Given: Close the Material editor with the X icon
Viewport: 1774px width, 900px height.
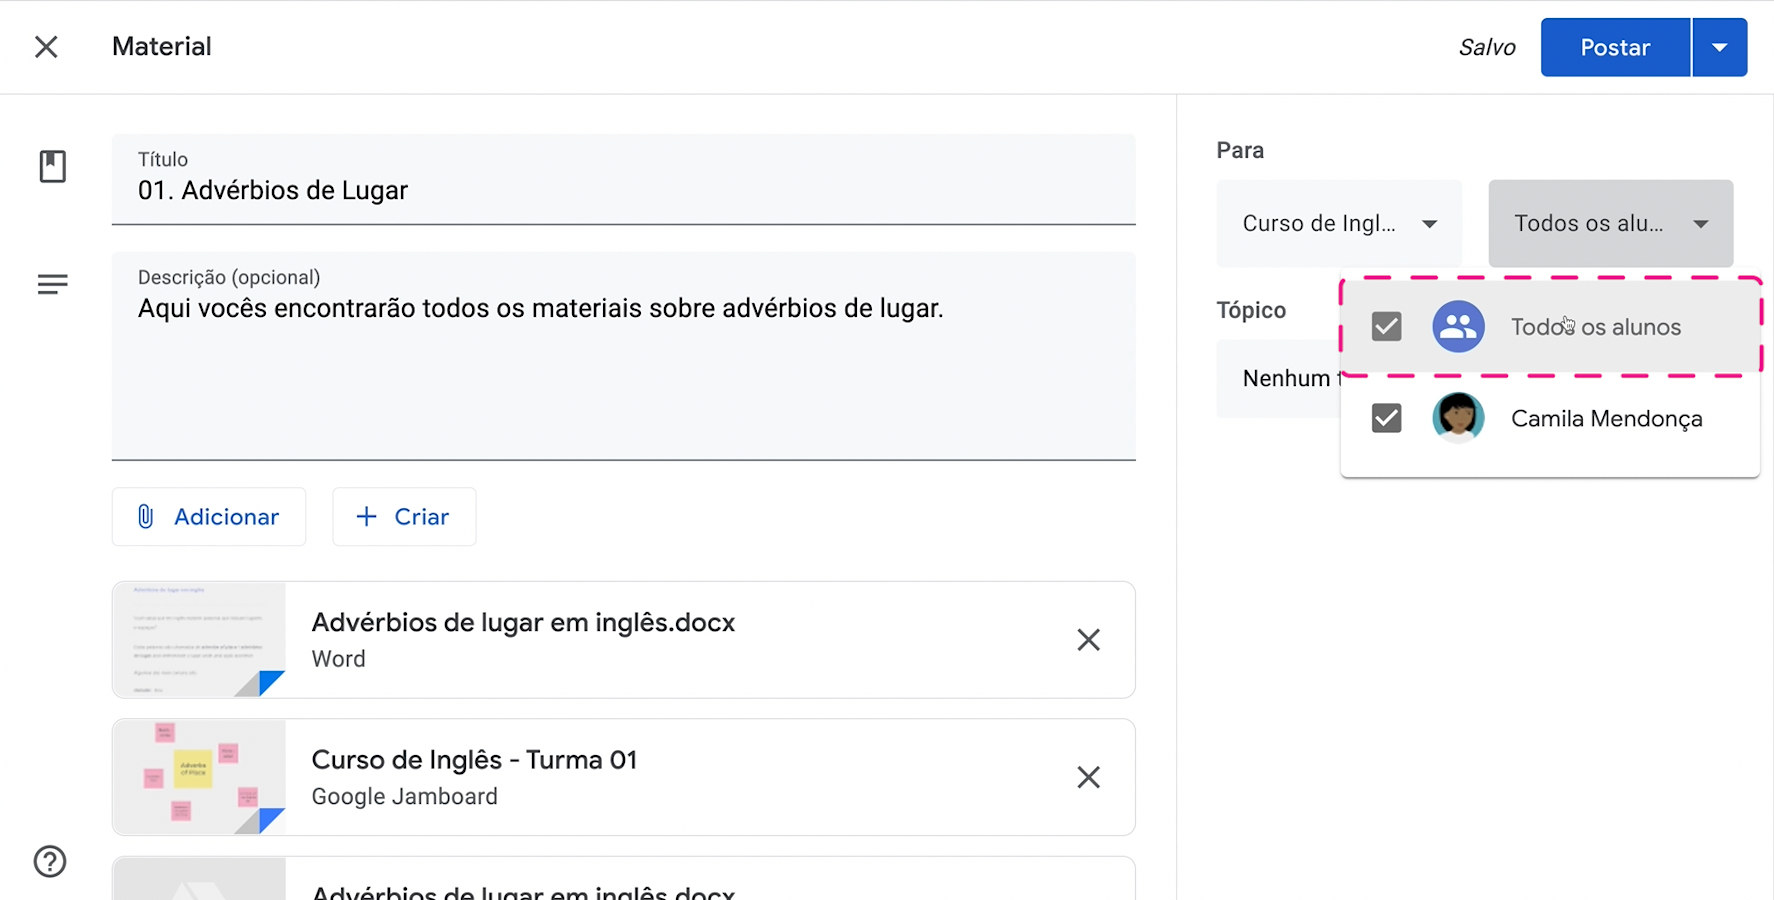Looking at the screenshot, I should pos(46,47).
